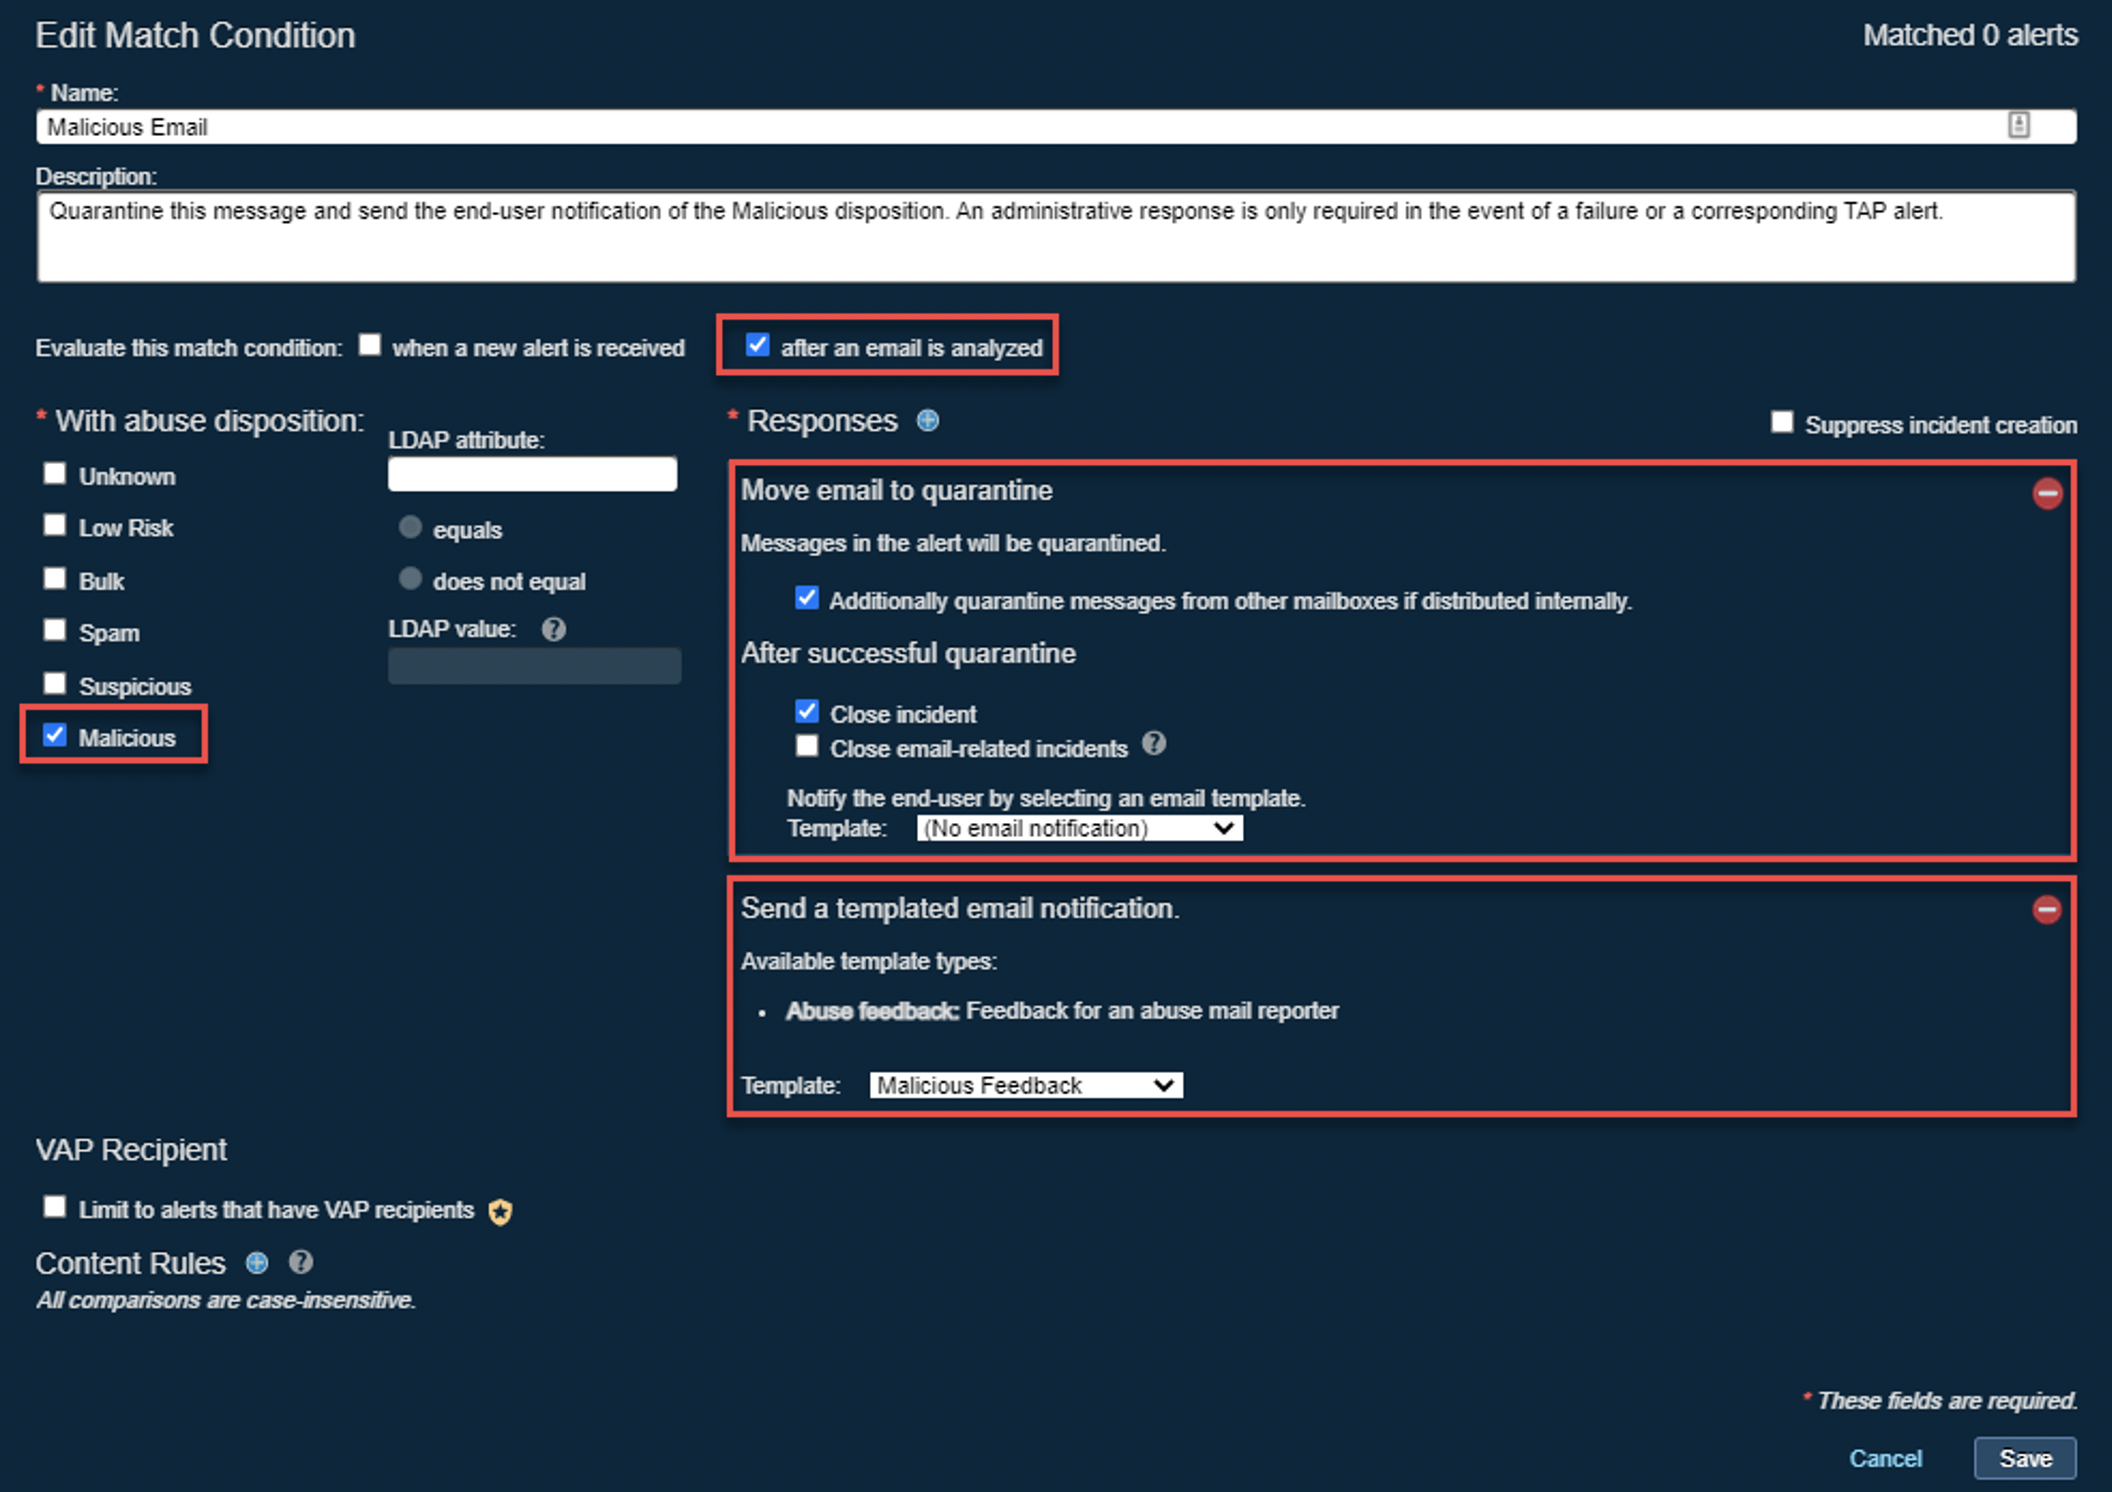Remove the Move email to quarantine response
This screenshot has height=1492, width=2112.
pos(2046,493)
